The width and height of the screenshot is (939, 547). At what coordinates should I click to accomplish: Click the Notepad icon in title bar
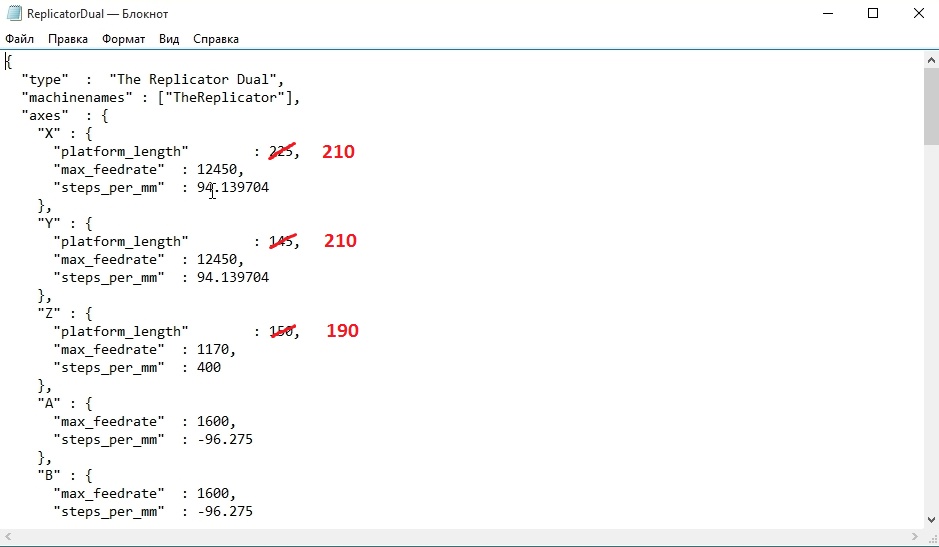[x=14, y=13]
